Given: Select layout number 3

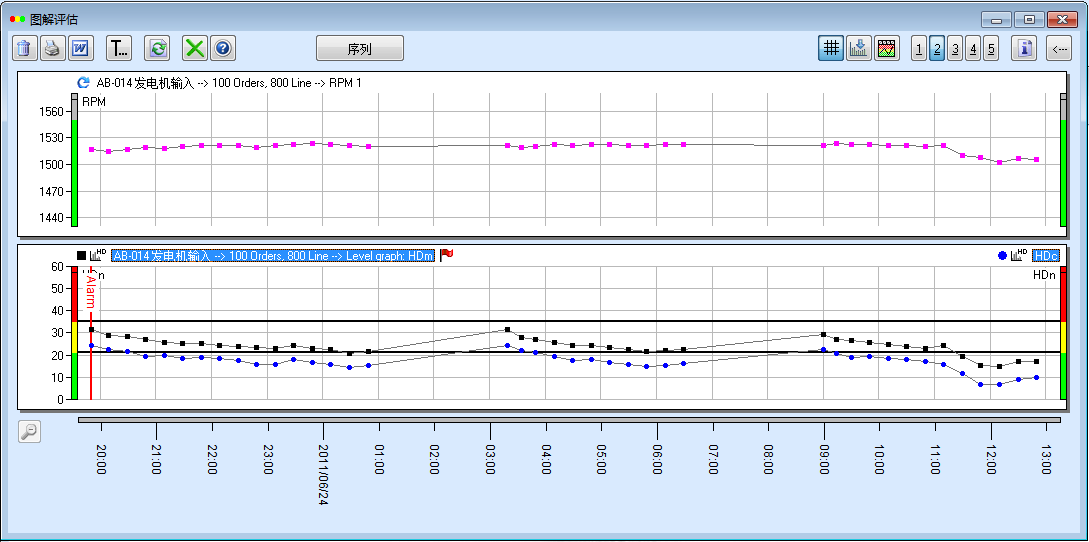Looking at the screenshot, I should [955, 48].
